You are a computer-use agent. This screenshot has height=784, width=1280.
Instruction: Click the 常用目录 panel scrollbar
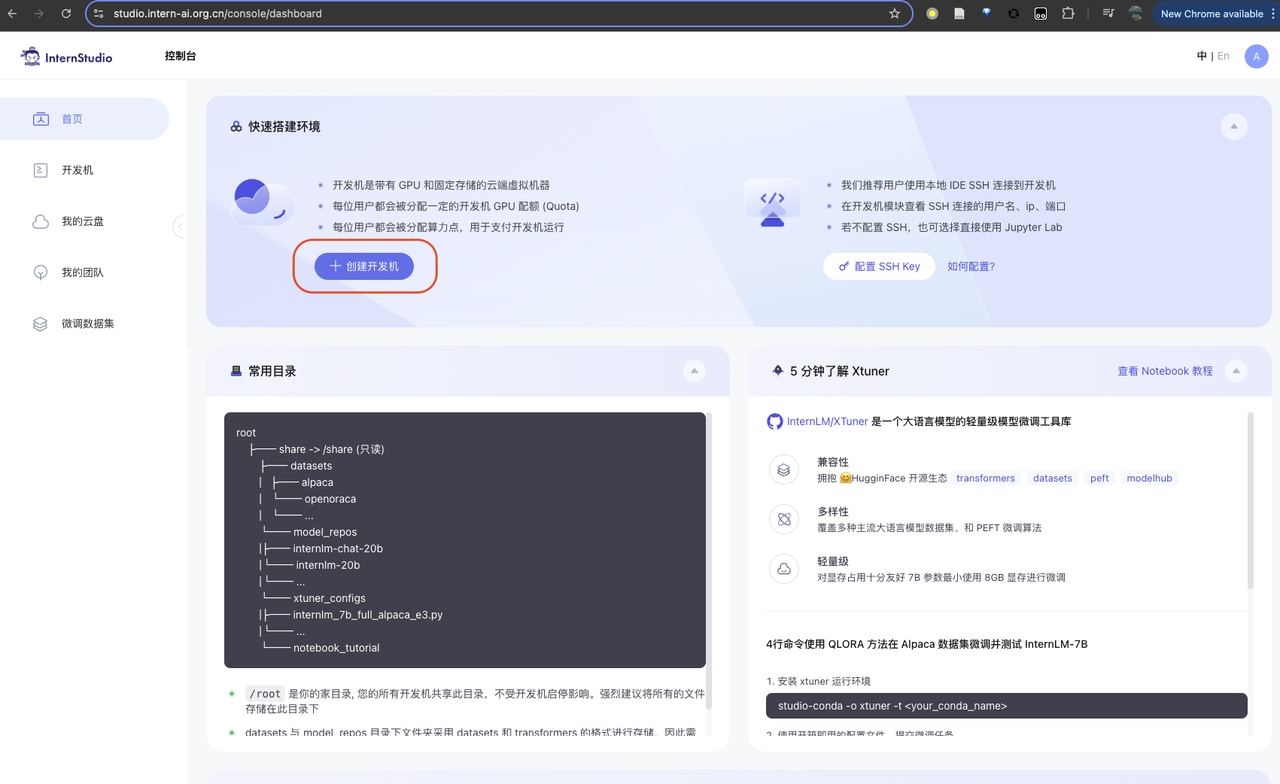click(709, 560)
